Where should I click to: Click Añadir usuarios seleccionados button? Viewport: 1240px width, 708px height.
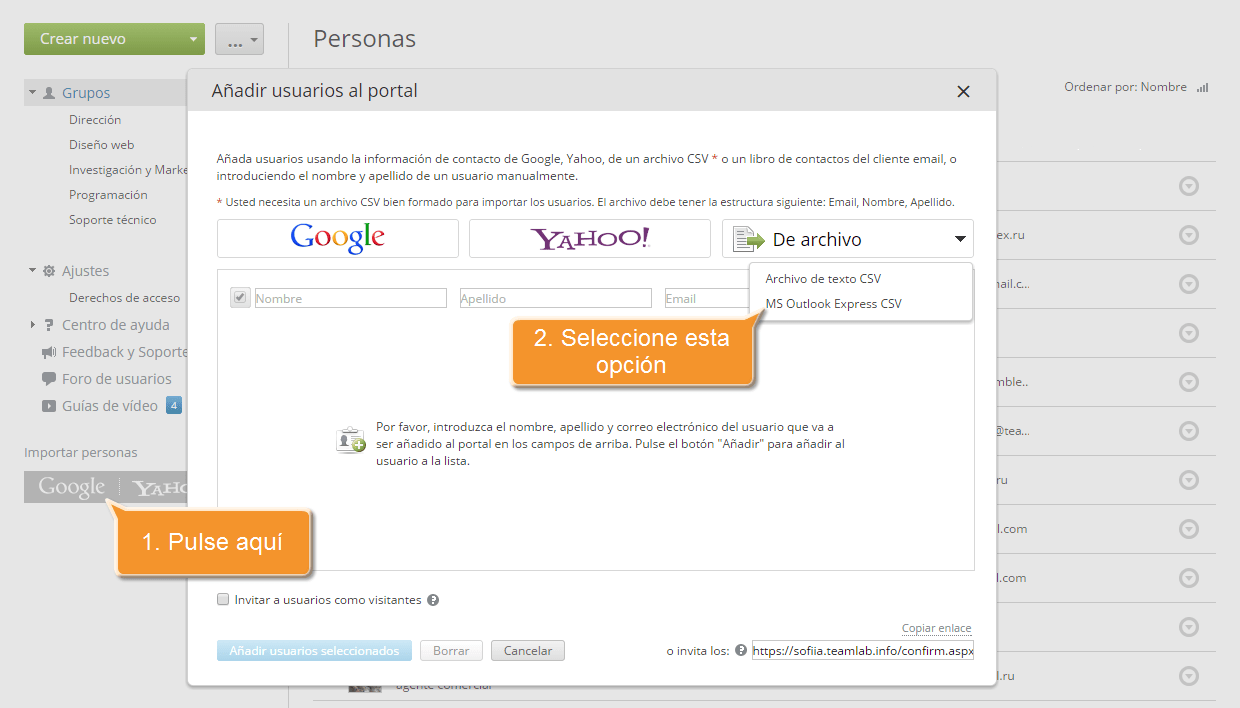pyautogui.click(x=314, y=651)
